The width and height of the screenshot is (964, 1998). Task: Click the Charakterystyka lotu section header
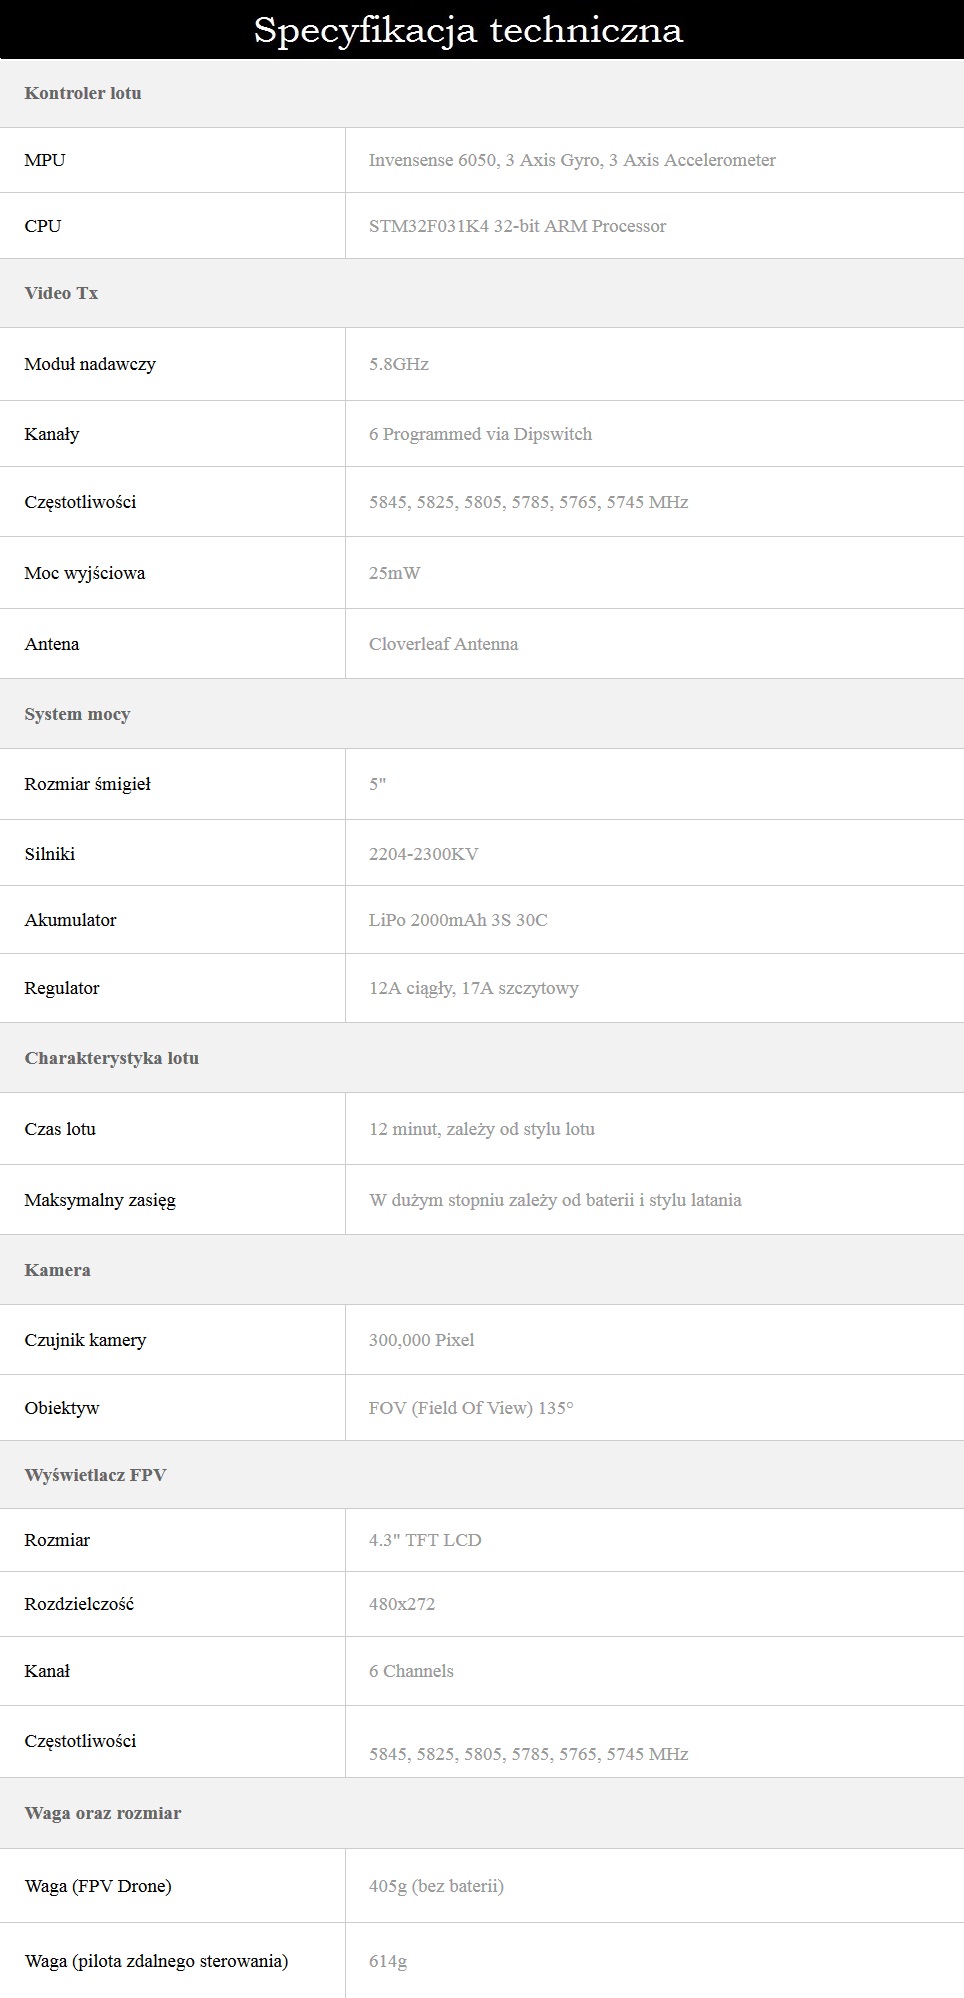pyautogui.click(x=112, y=1058)
